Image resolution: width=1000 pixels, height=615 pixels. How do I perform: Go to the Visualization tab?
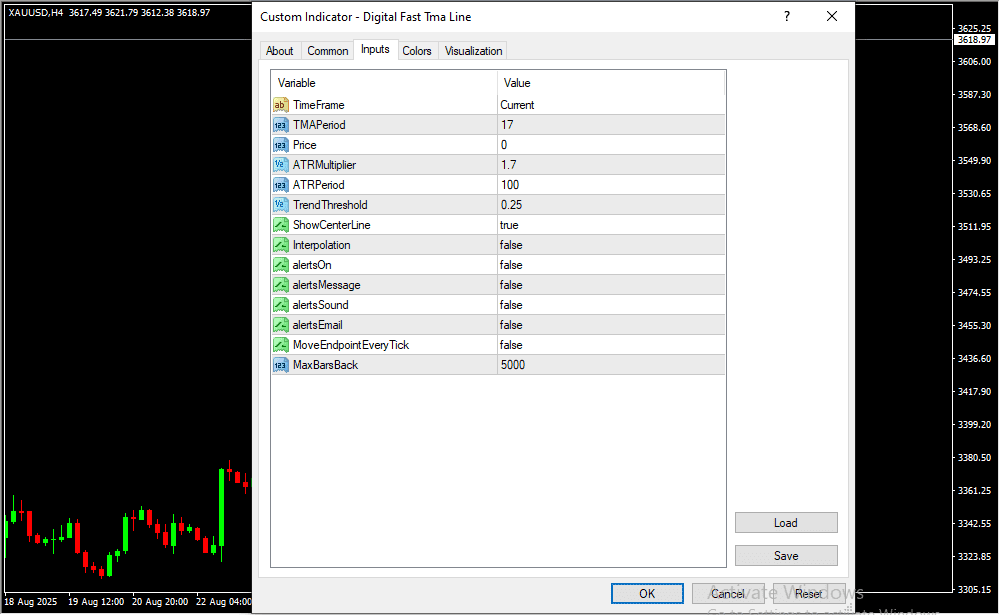click(474, 51)
